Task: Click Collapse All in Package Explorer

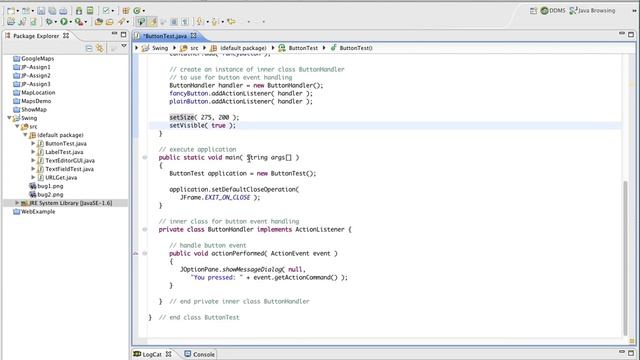Action: point(89,48)
